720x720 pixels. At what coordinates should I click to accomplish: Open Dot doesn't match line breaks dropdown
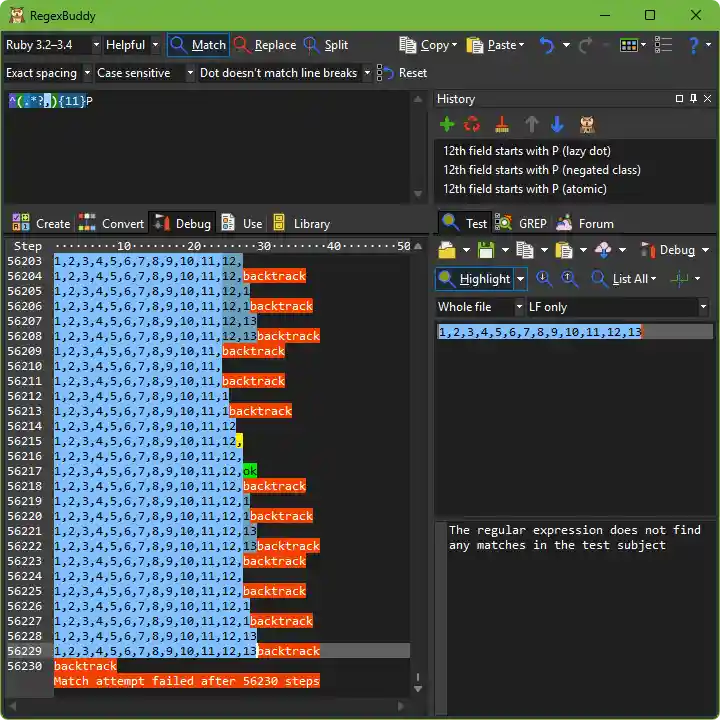pos(367,73)
